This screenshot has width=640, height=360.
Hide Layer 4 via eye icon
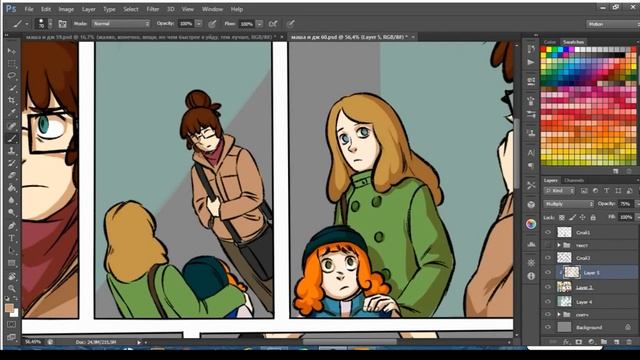pos(548,302)
